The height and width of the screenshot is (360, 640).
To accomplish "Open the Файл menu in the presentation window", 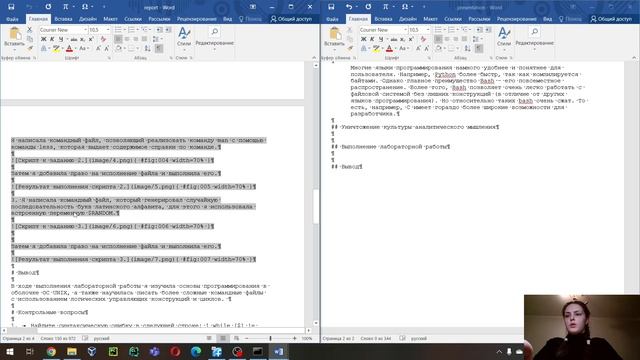I will point(332,19).
